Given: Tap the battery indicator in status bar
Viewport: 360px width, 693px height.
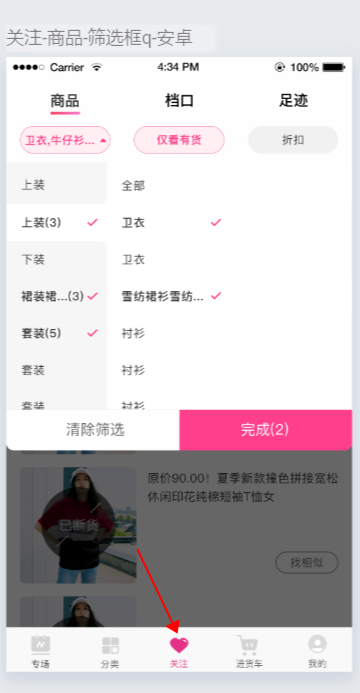Looking at the screenshot, I should coord(333,68).
